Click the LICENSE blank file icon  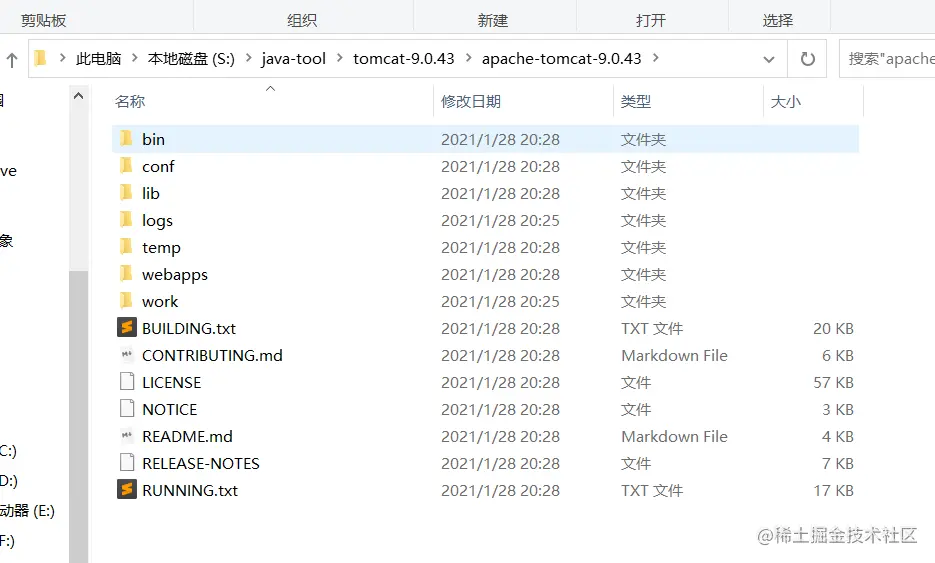pos(126,382)
